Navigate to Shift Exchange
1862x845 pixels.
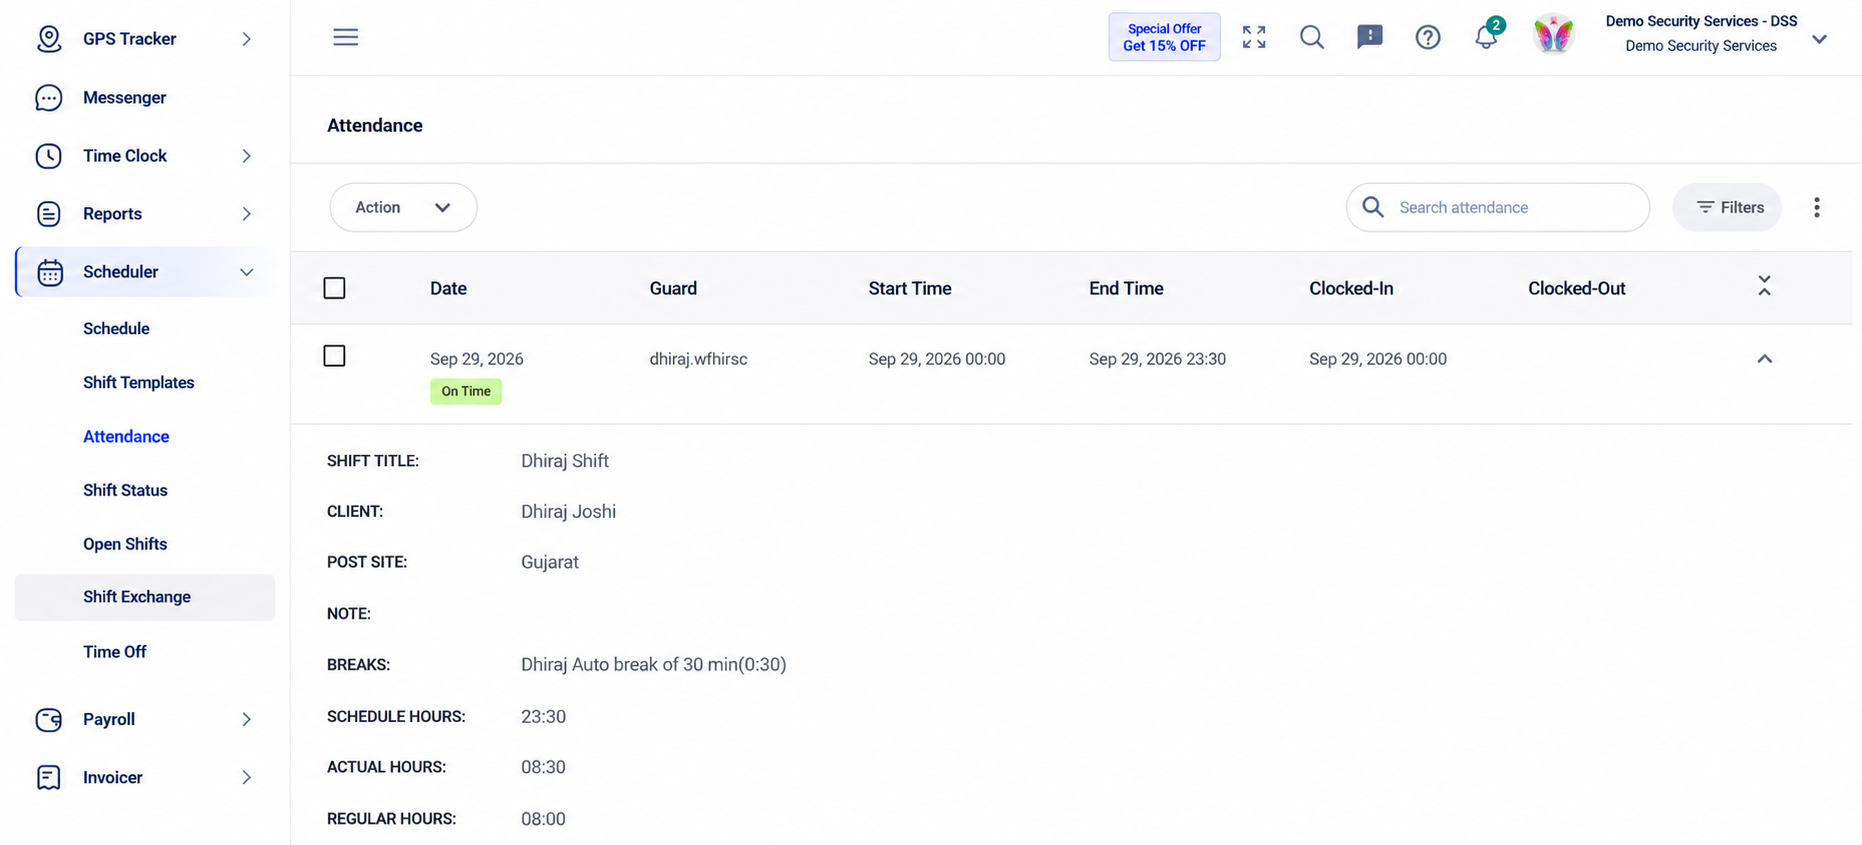[x=145, y=598]
